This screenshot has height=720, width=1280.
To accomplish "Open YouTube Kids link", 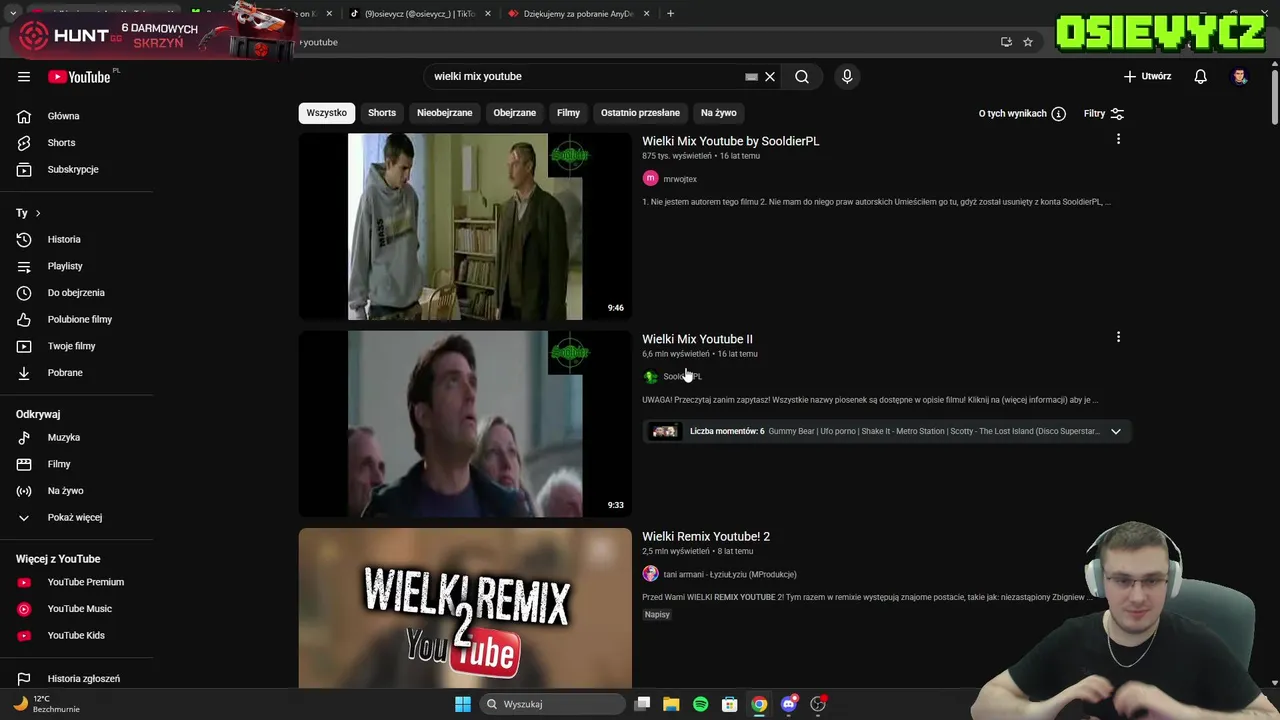I will [x=76, y=635].
